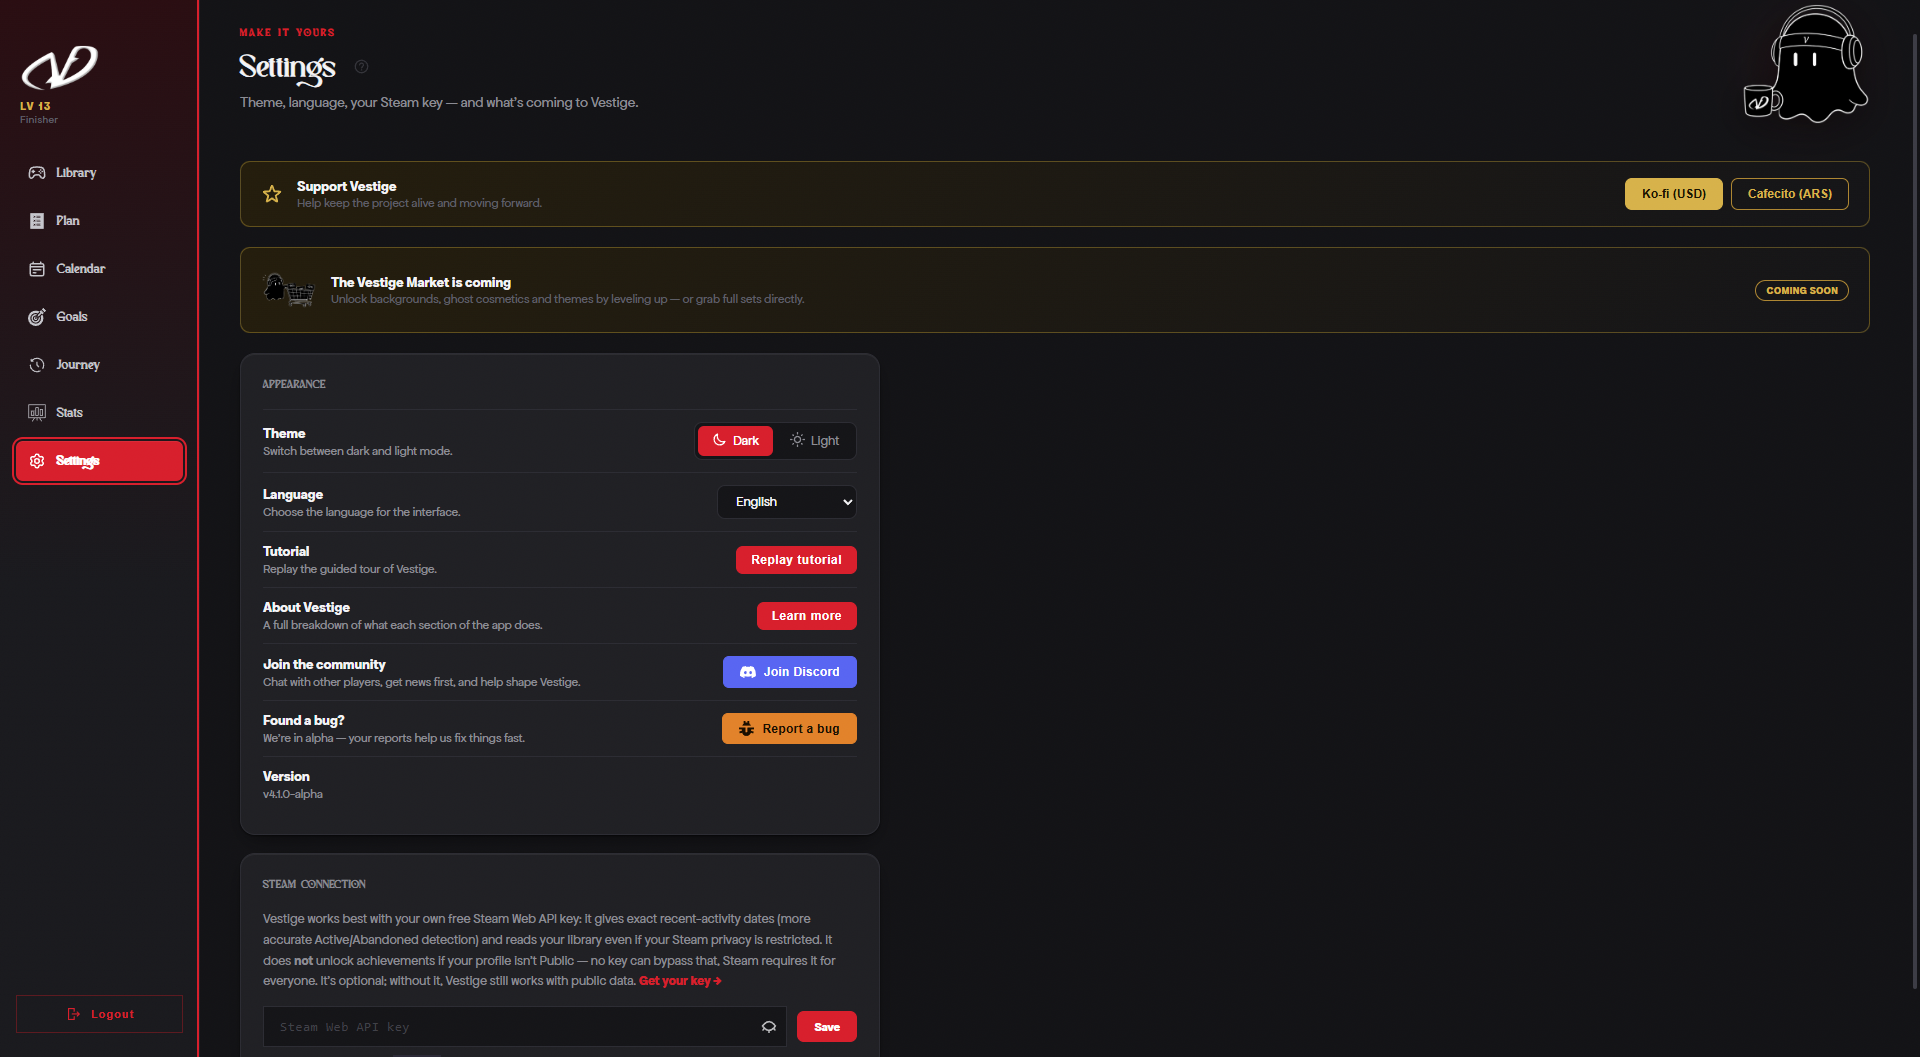Click The Vestige Market is coming heading
This screenshot has height=1057, width=1920.
[421, 283]
